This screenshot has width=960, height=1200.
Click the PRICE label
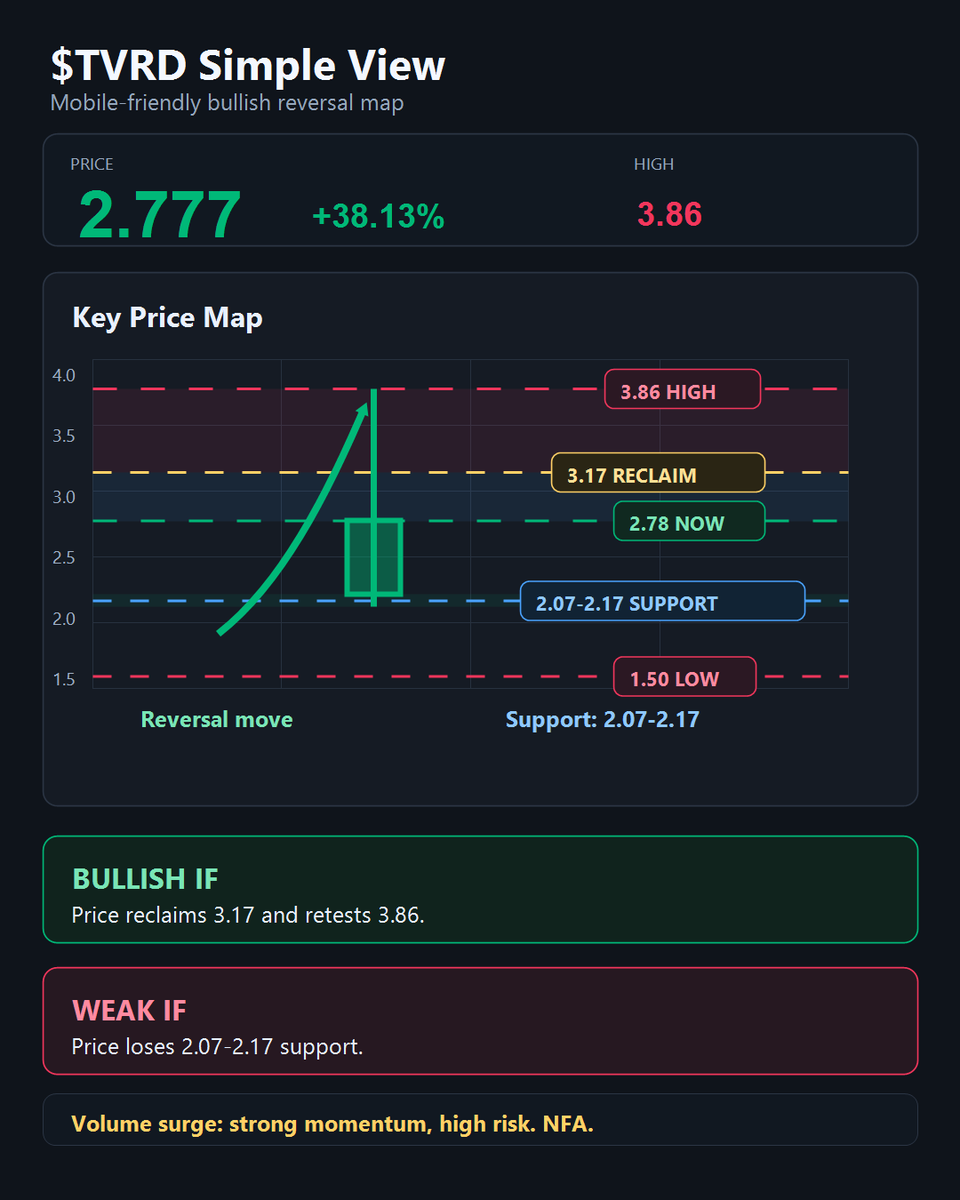pos(92,164)
